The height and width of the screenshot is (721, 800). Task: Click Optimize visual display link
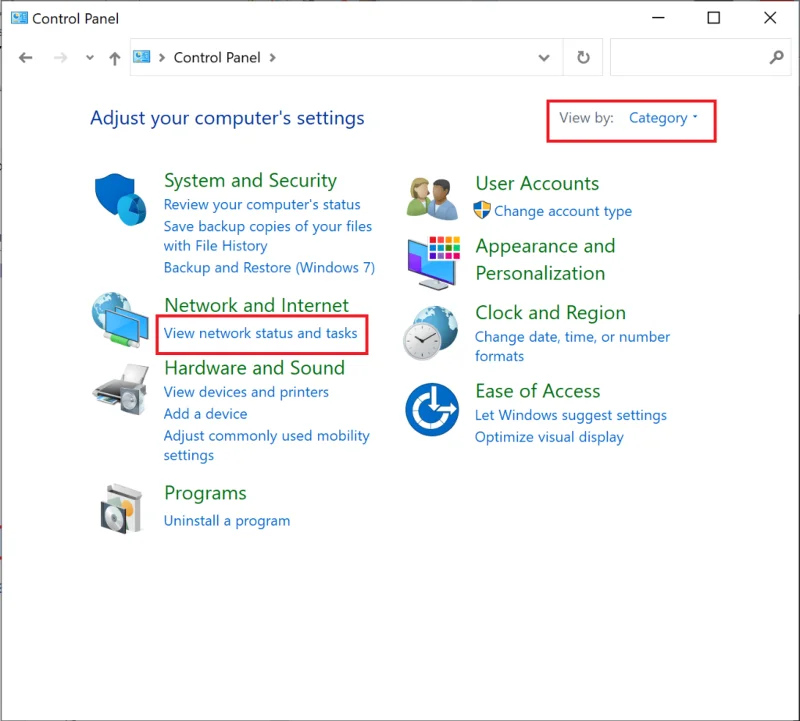click(x=549, y=437)
